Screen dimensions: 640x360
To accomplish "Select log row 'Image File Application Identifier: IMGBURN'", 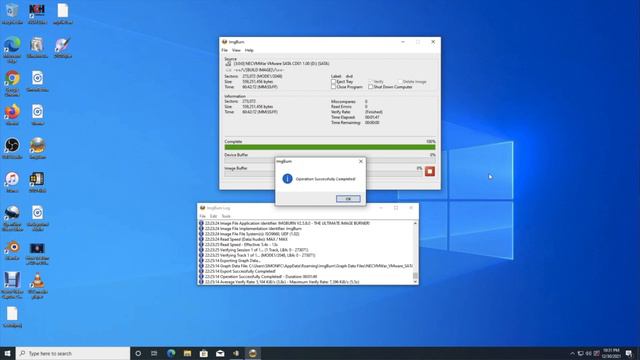I will (x=305, y=223).
